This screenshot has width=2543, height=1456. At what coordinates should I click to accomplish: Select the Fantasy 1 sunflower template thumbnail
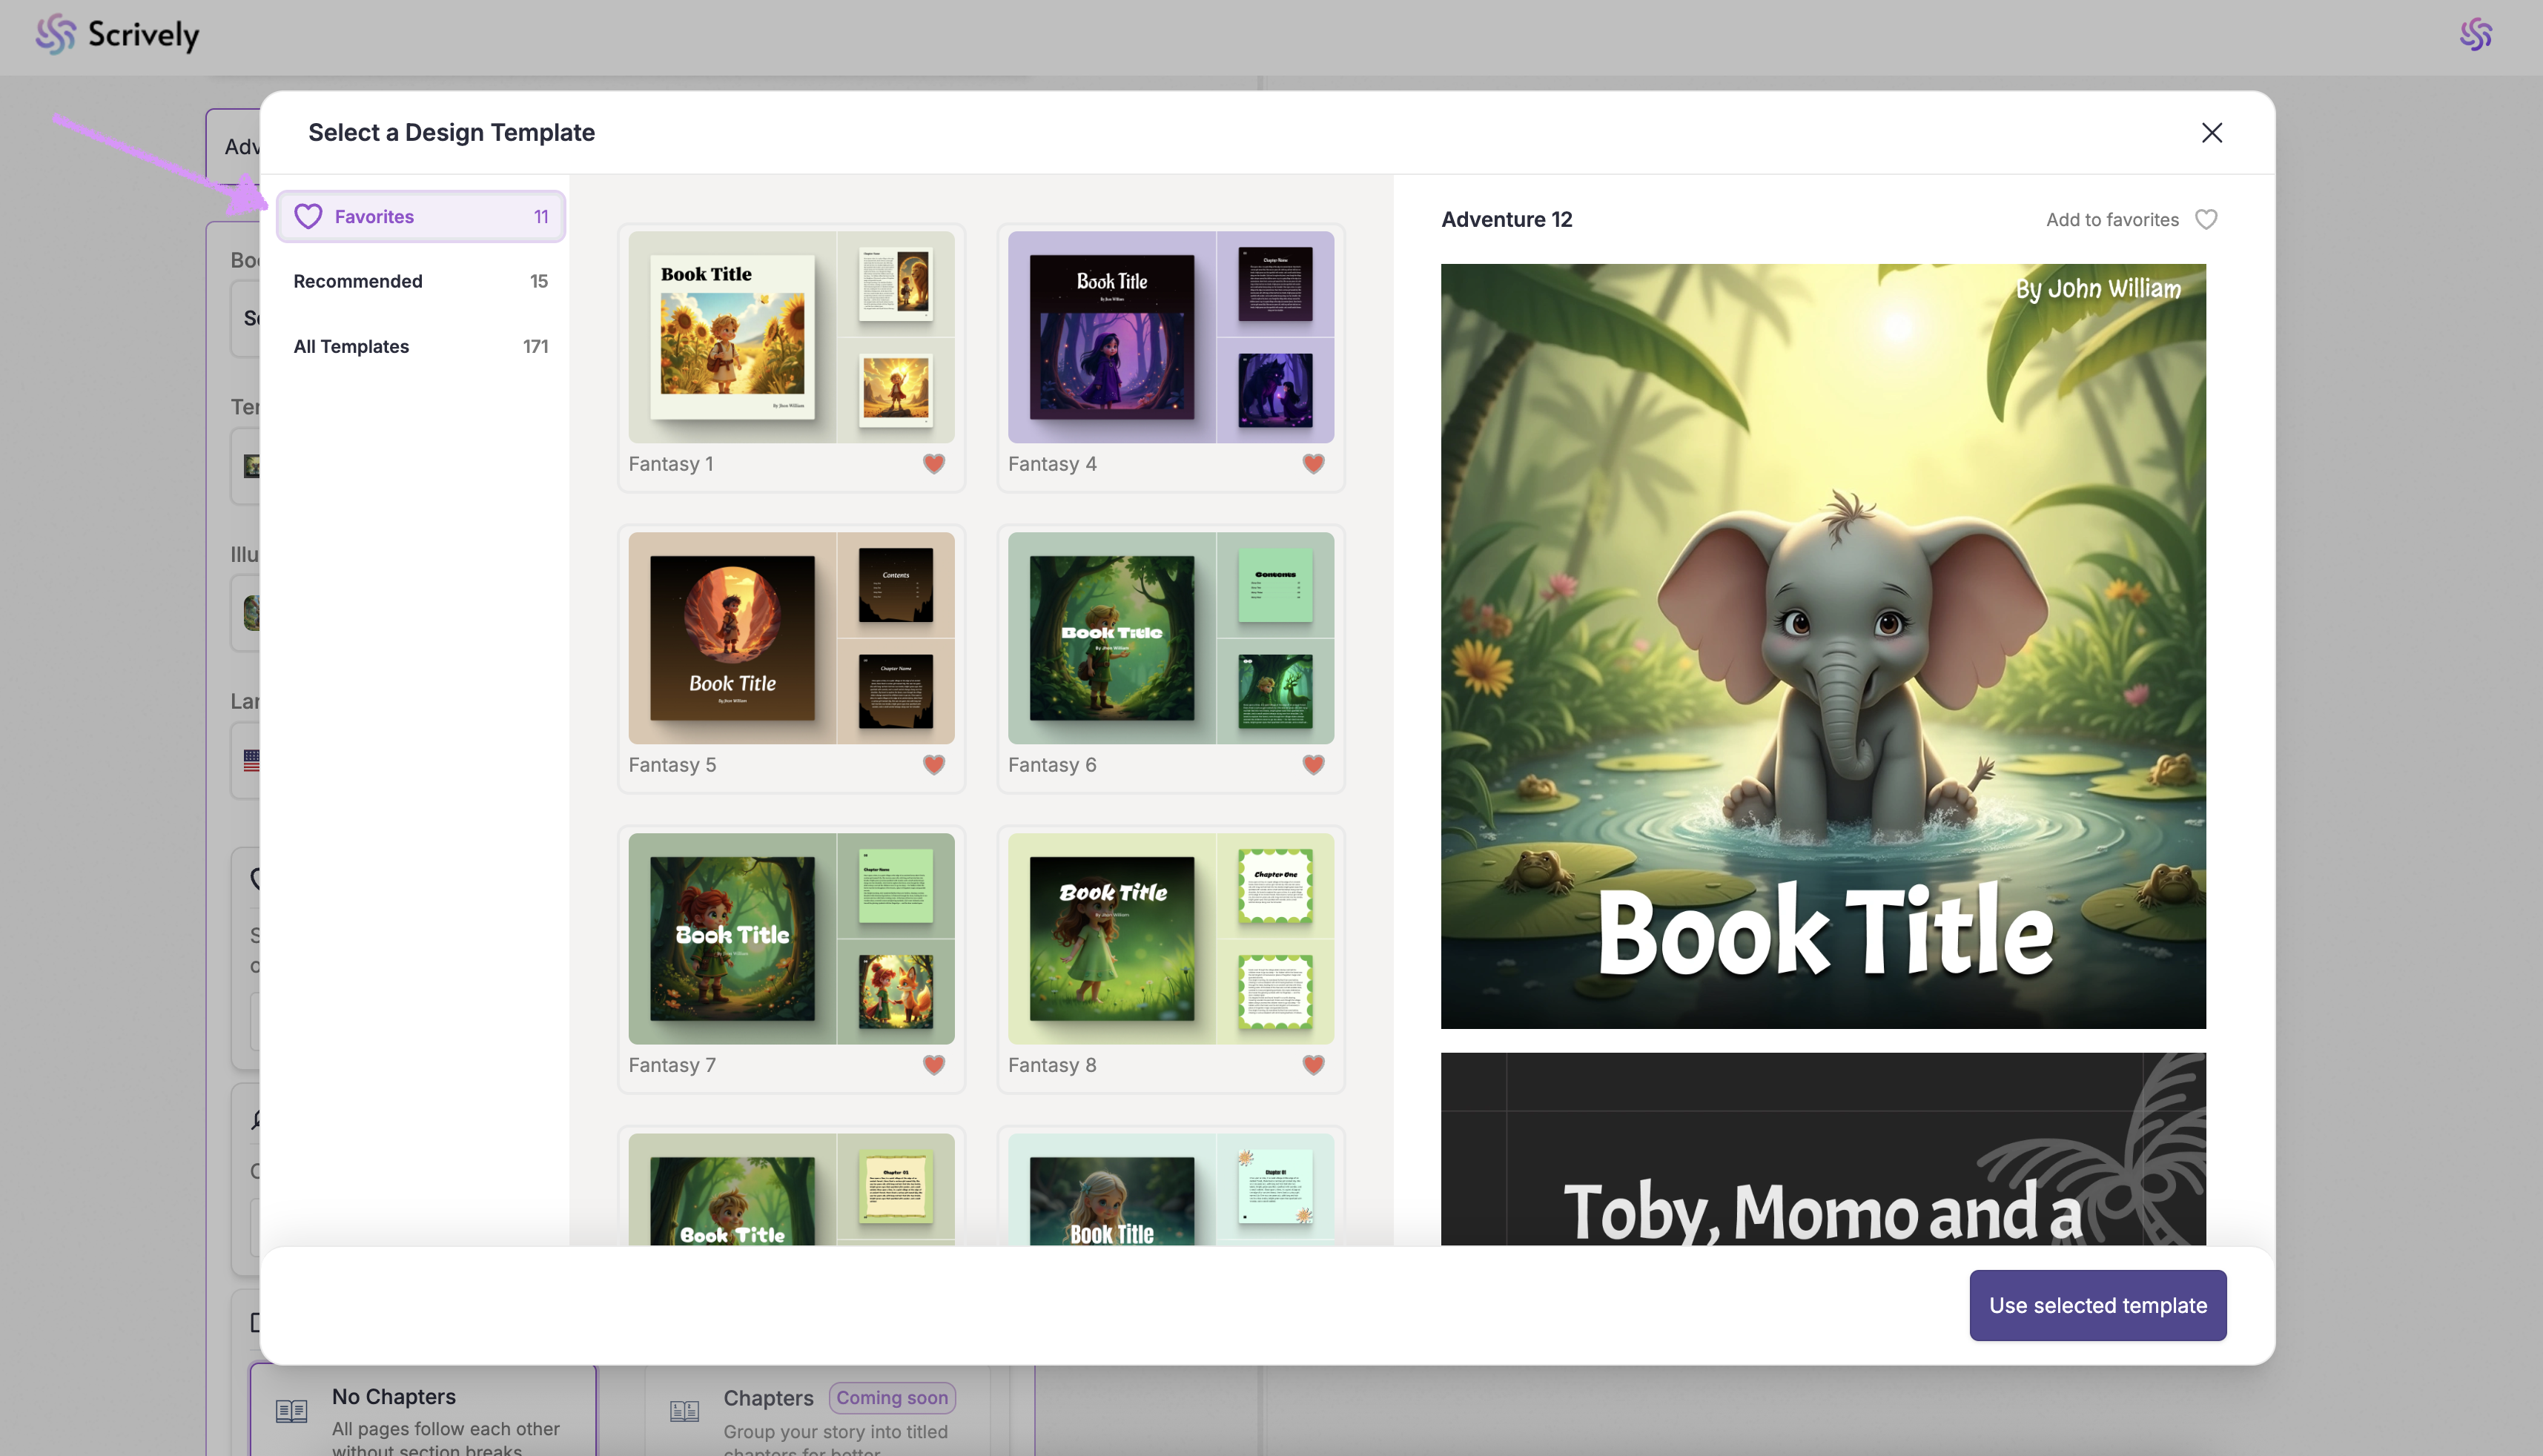(790, 338)
